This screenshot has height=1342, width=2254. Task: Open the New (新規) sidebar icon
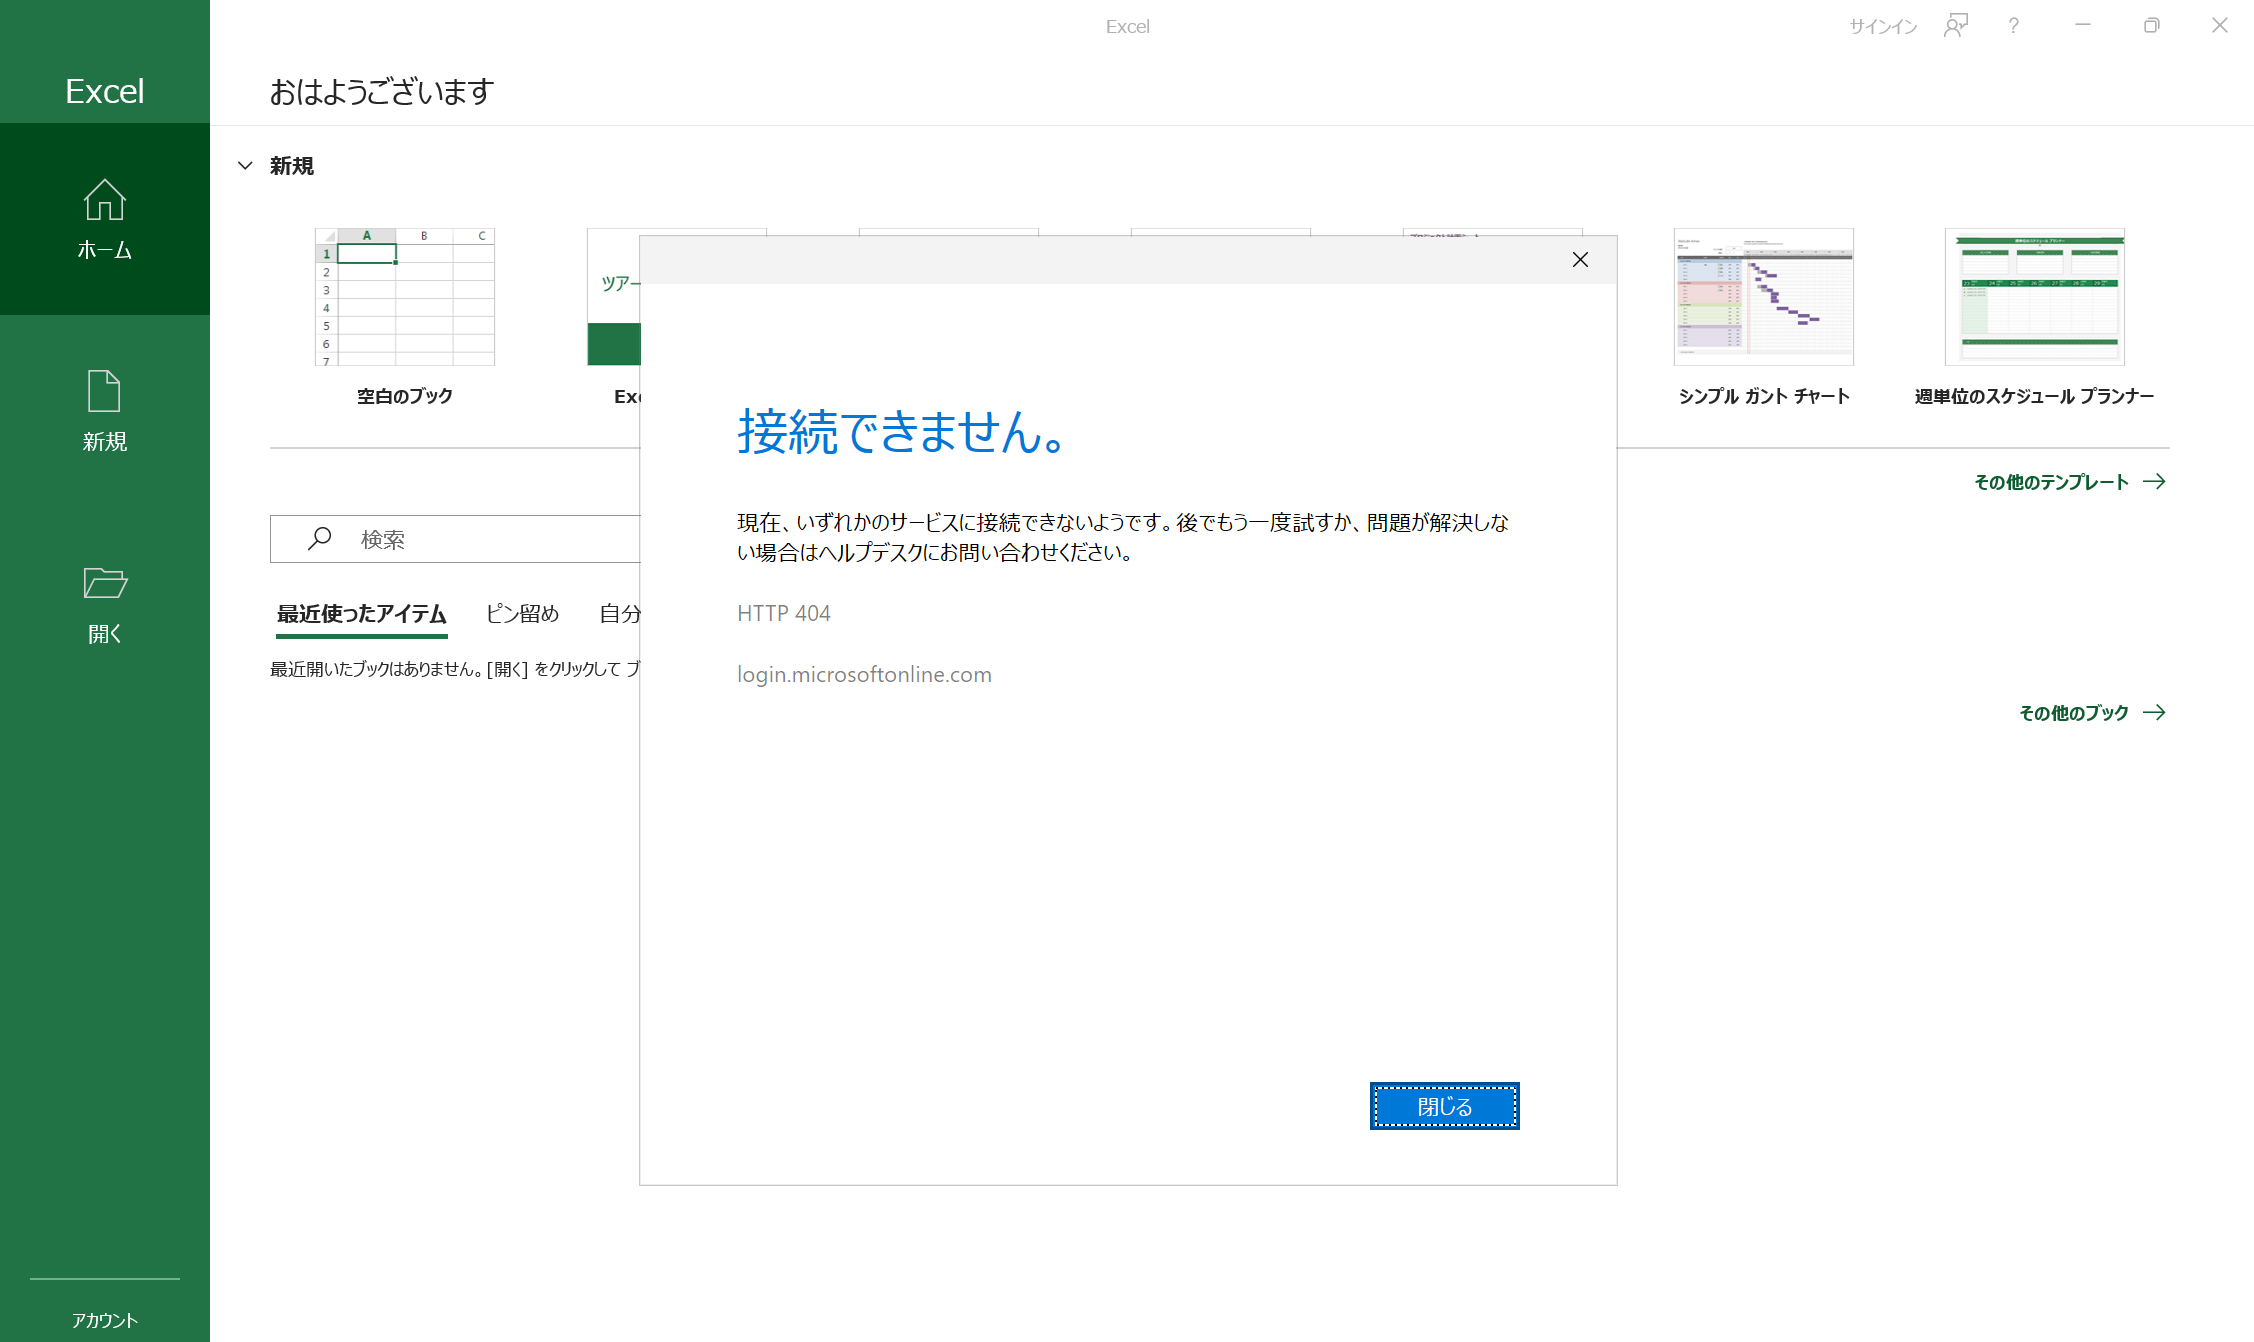(x=104, y=392)
